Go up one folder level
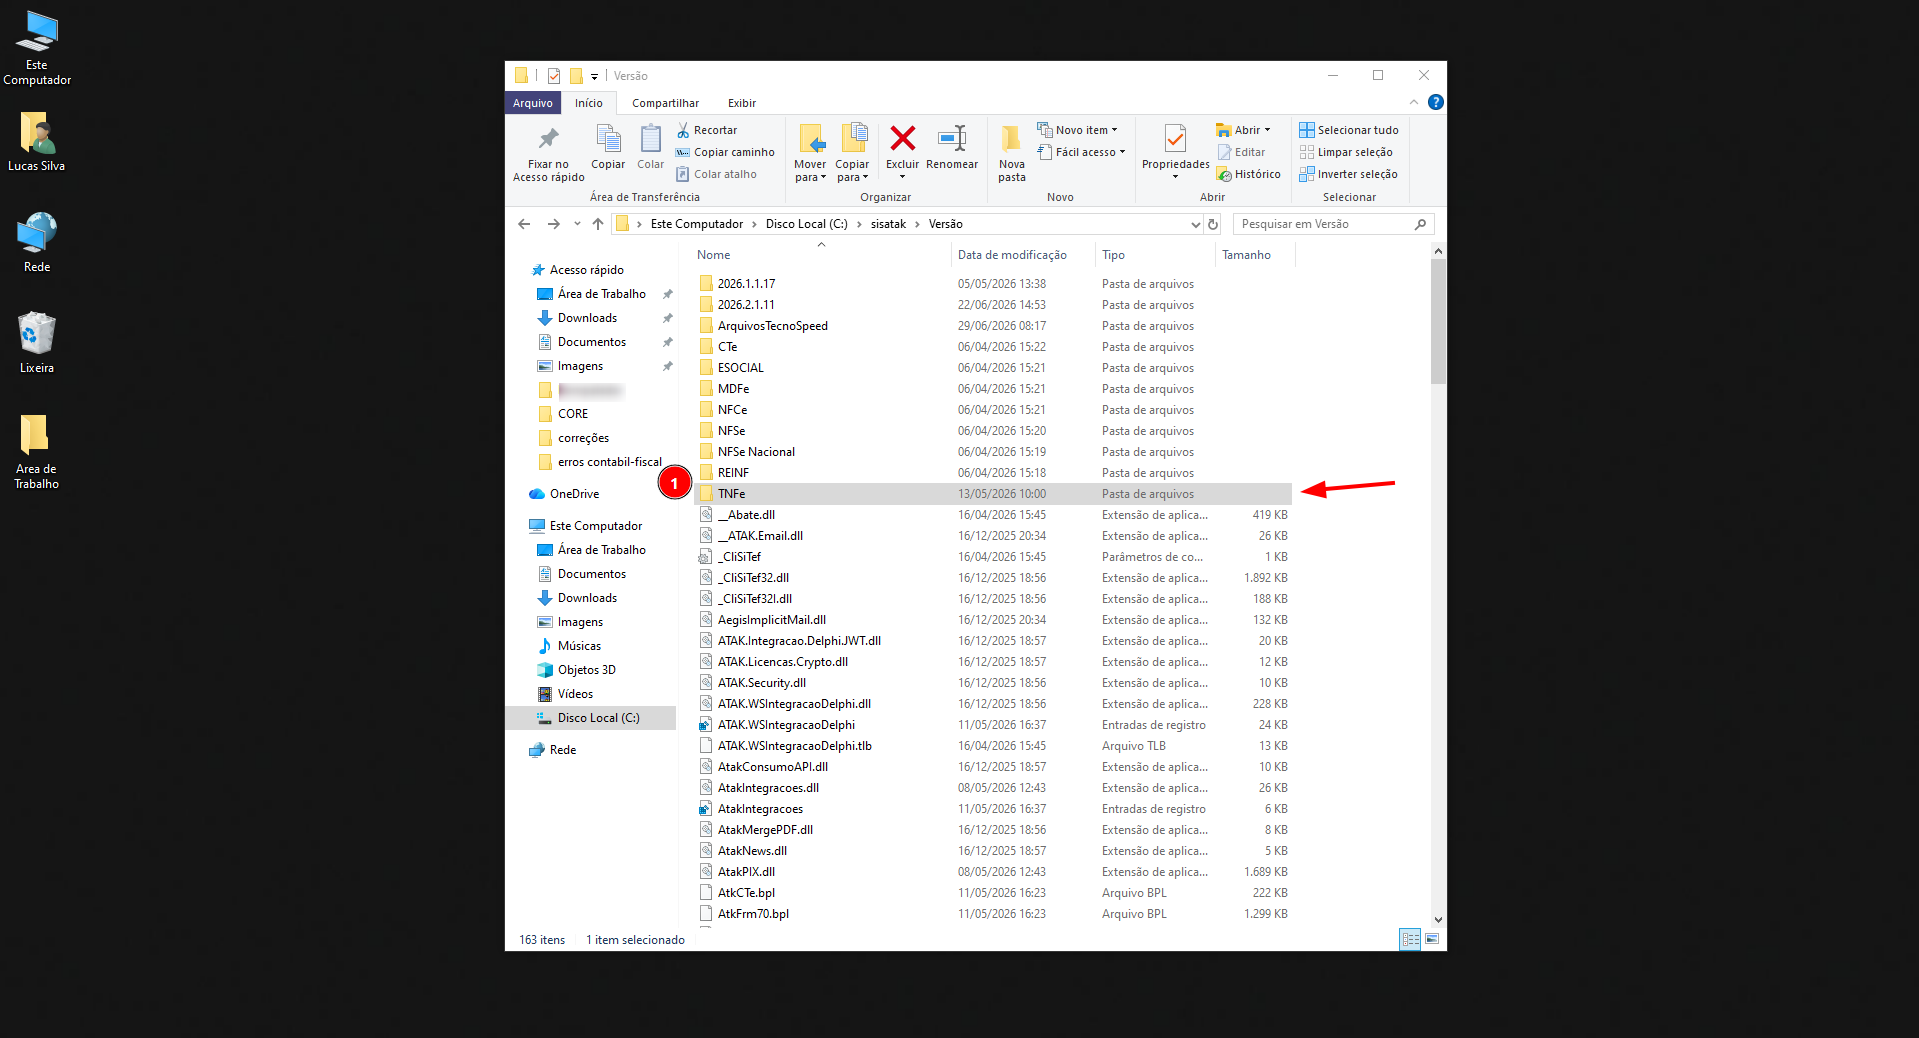The image size is (1919, 1038). click(598, 224)
